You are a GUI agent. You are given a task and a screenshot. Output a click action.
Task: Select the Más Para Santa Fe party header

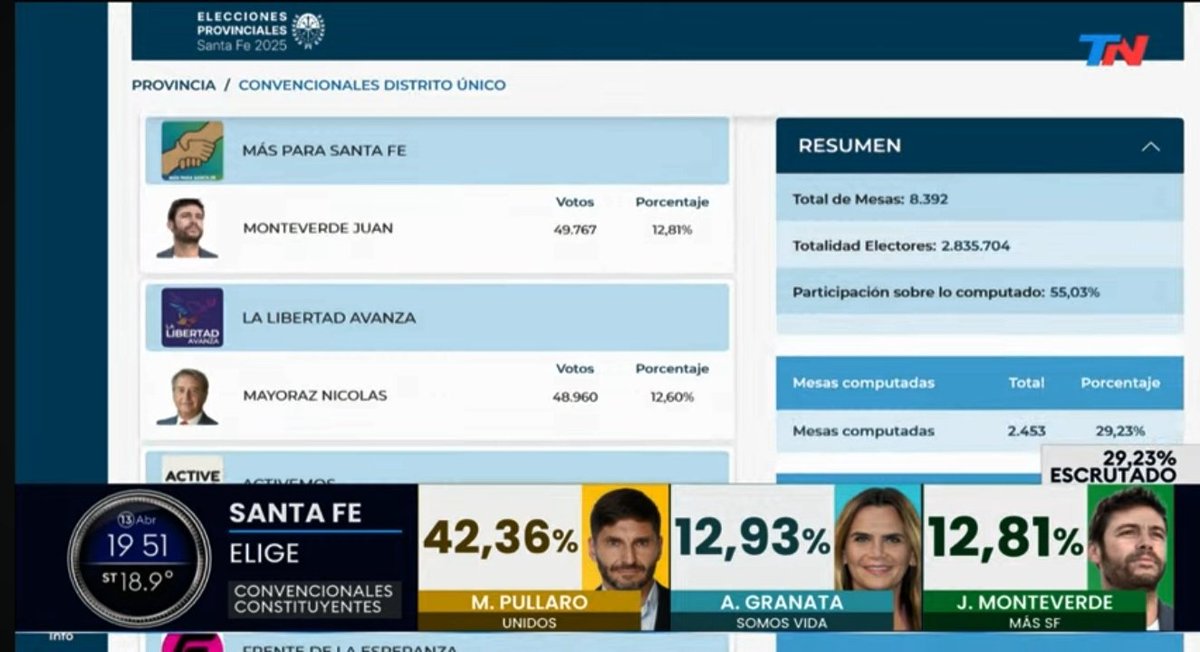(x=437, y=151)
